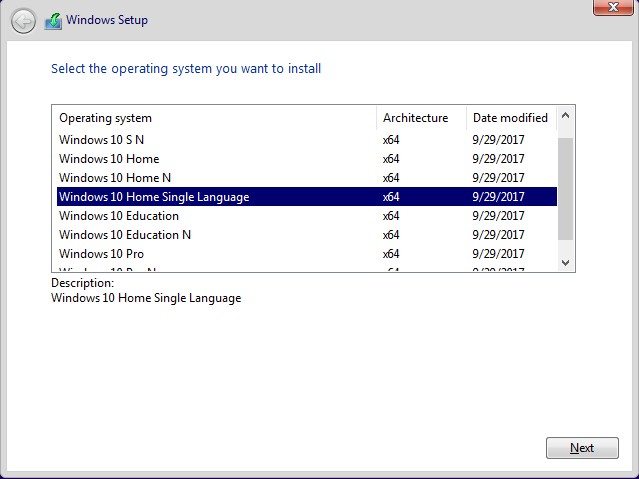The image size is (639, 479).
Task: Select Windows 10 Education N
Action: click(307, 235)
